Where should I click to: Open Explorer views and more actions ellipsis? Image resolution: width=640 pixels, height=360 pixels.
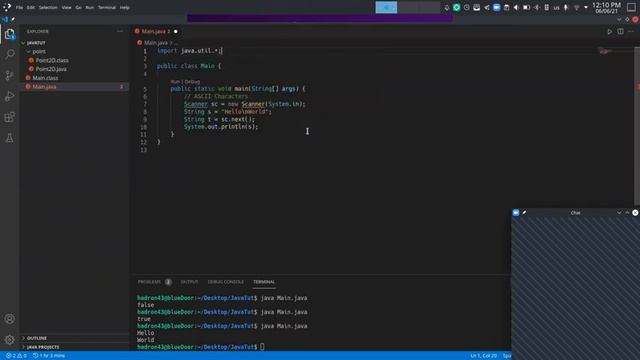click(x=120, y=31)
